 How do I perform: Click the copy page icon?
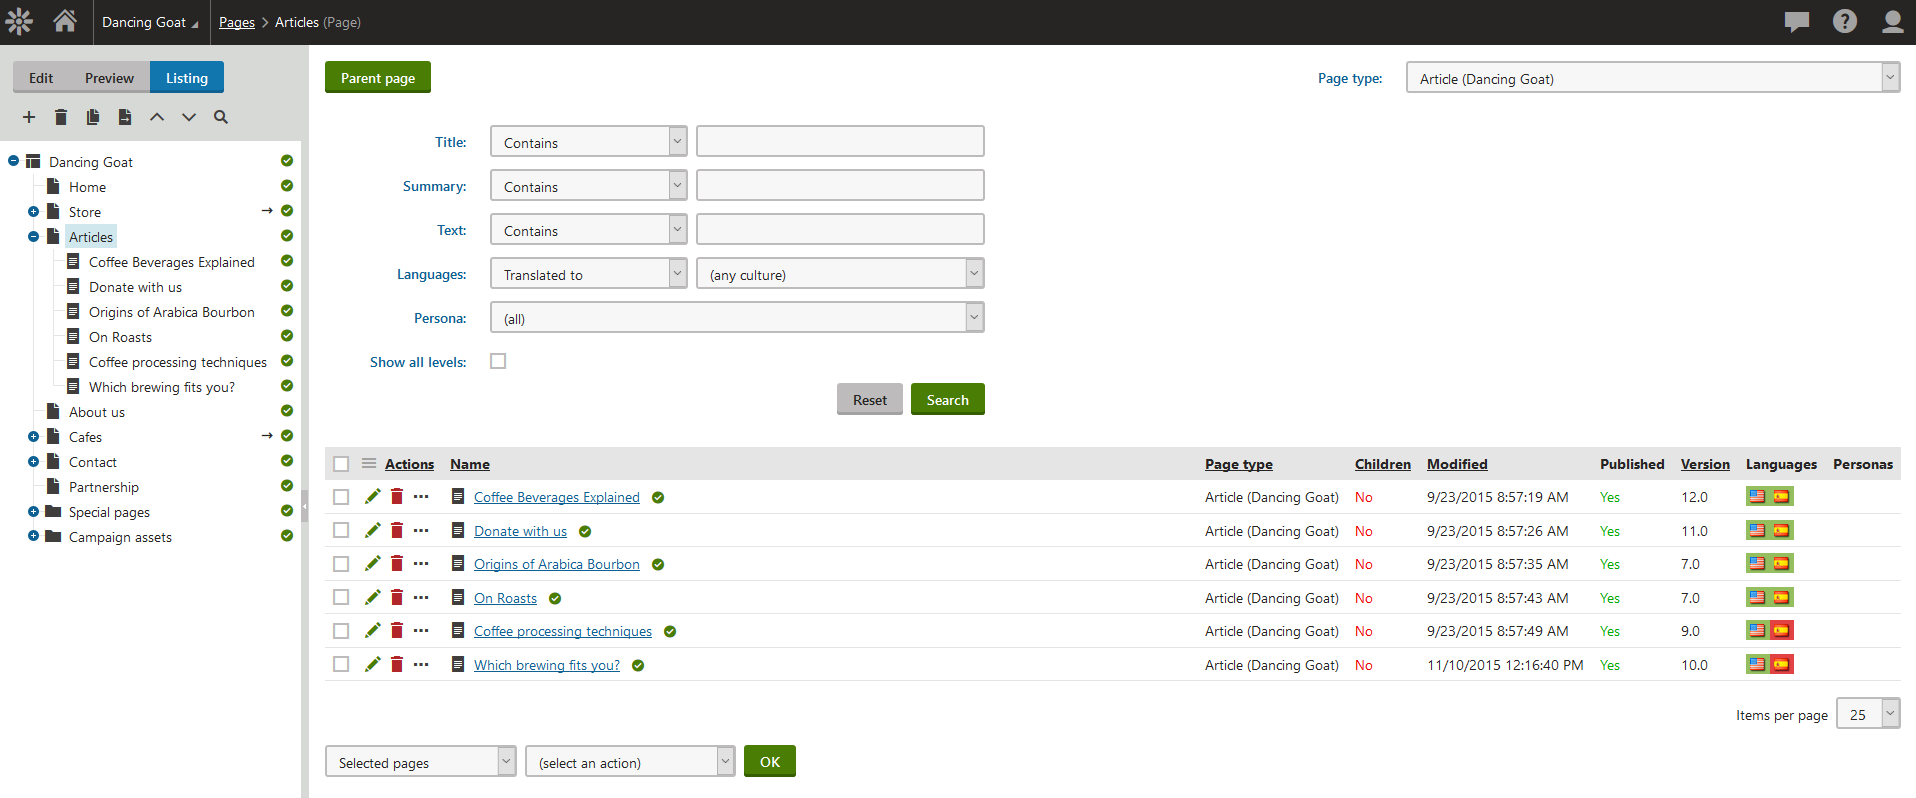[93, 117]
